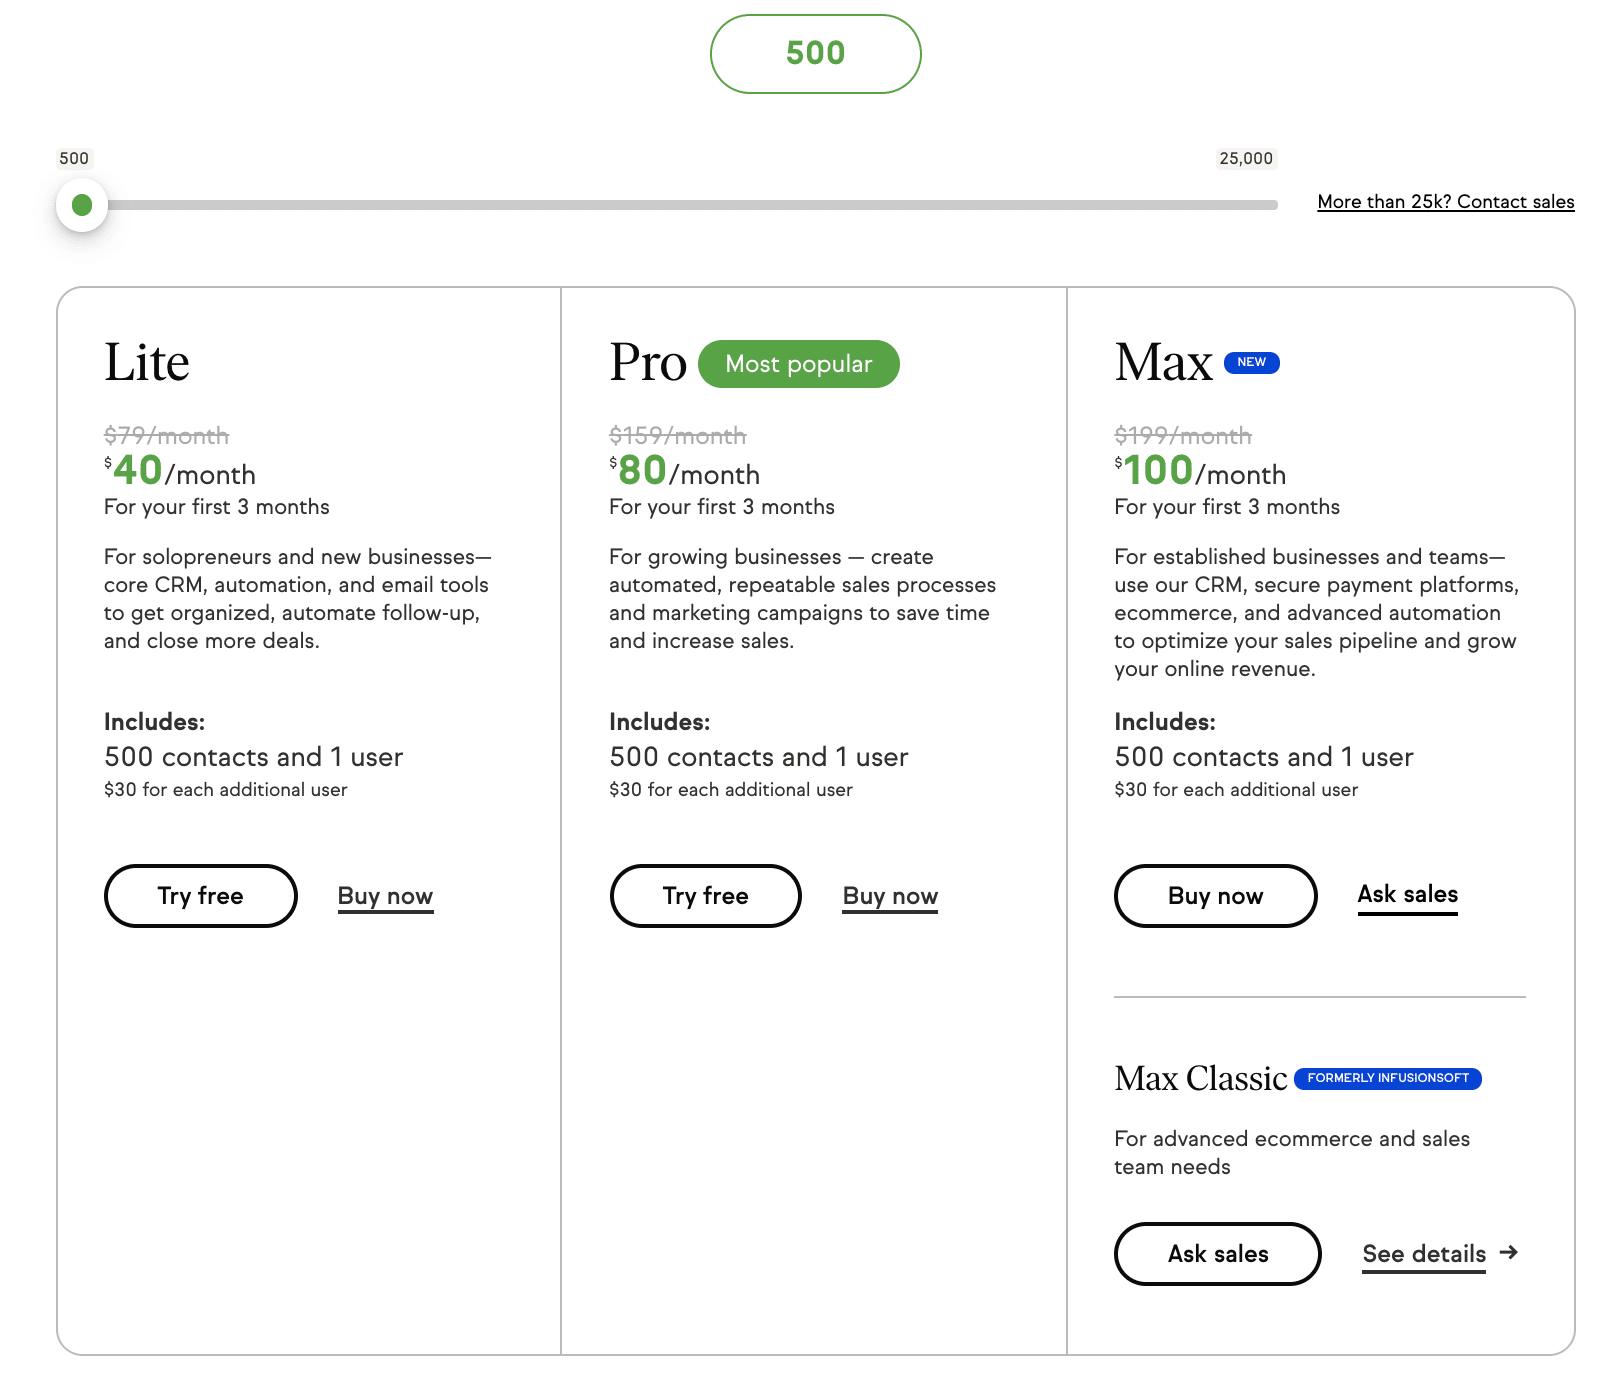Click the Formerly Infusionsoft badge
The width and height of the screenshot is (1612, 1394).
point(1388,1078)
